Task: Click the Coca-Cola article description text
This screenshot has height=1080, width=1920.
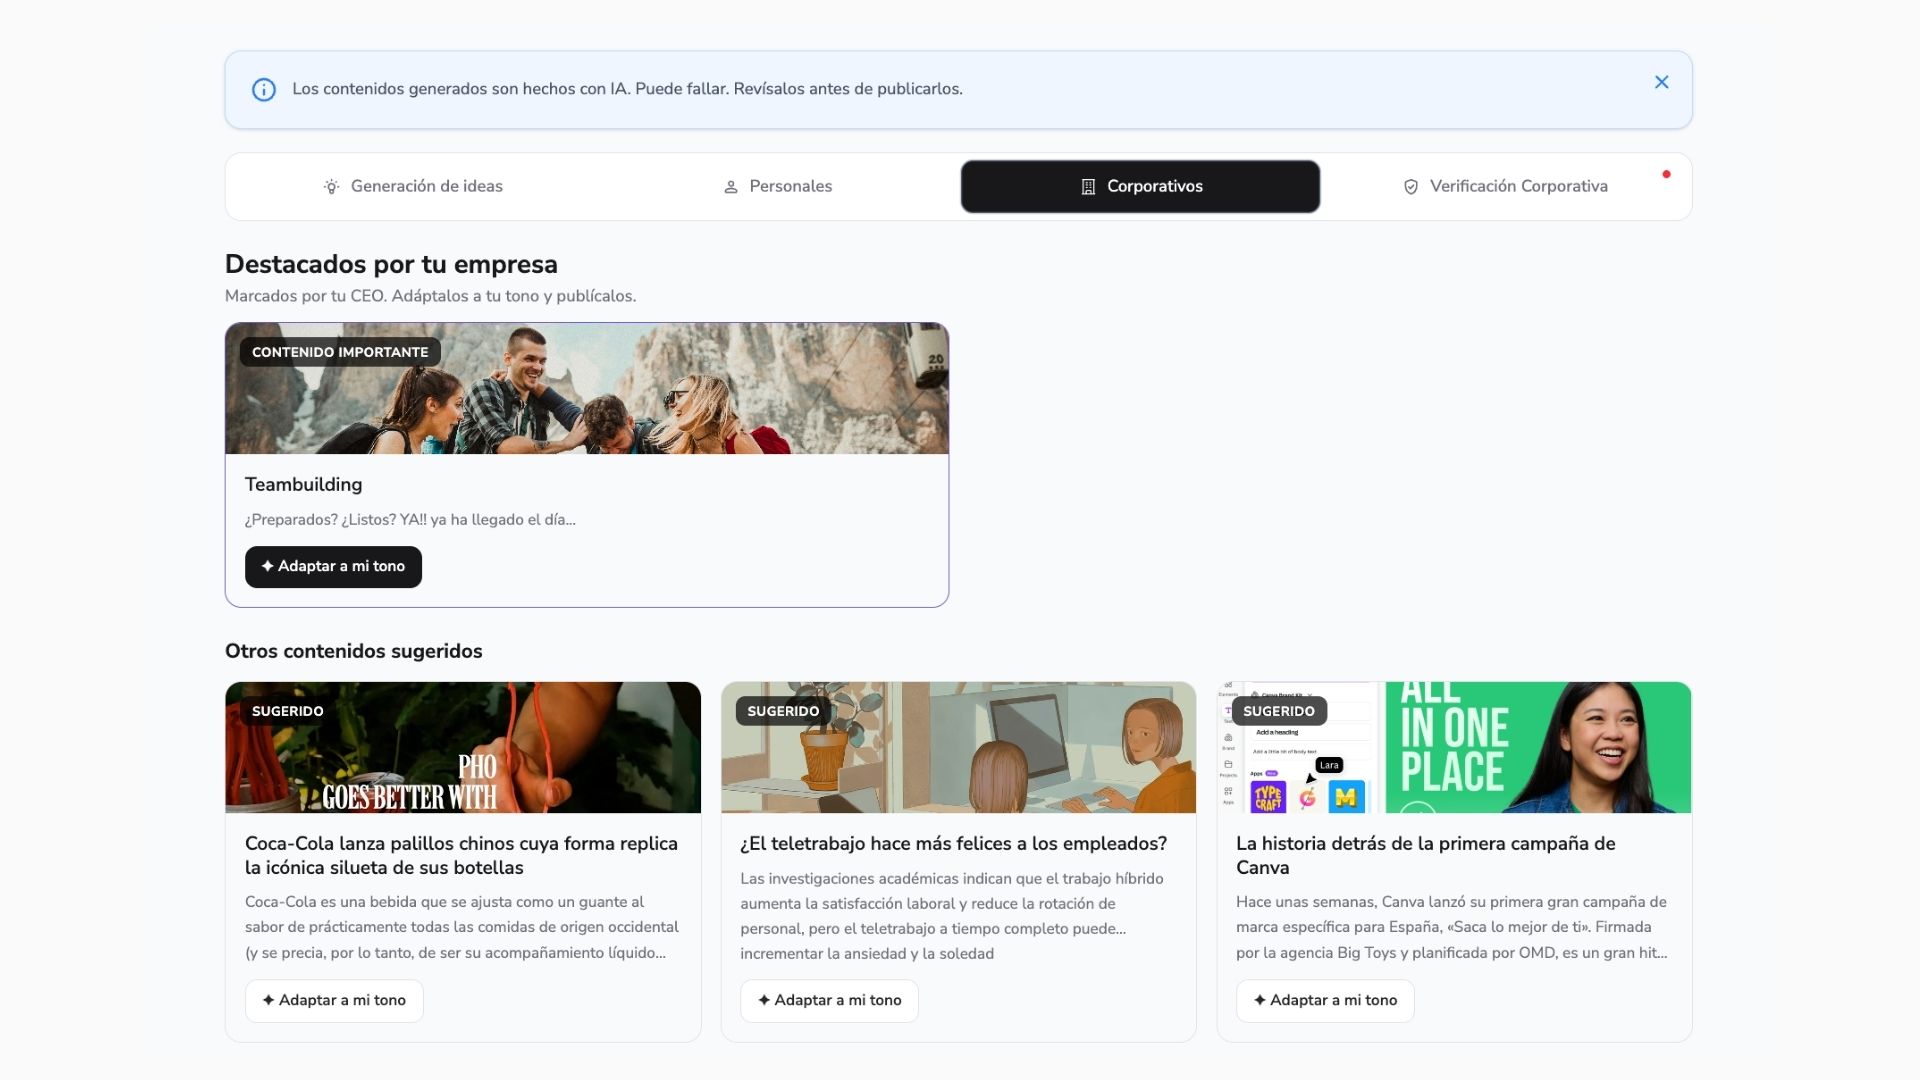Action: pos(462,927)
